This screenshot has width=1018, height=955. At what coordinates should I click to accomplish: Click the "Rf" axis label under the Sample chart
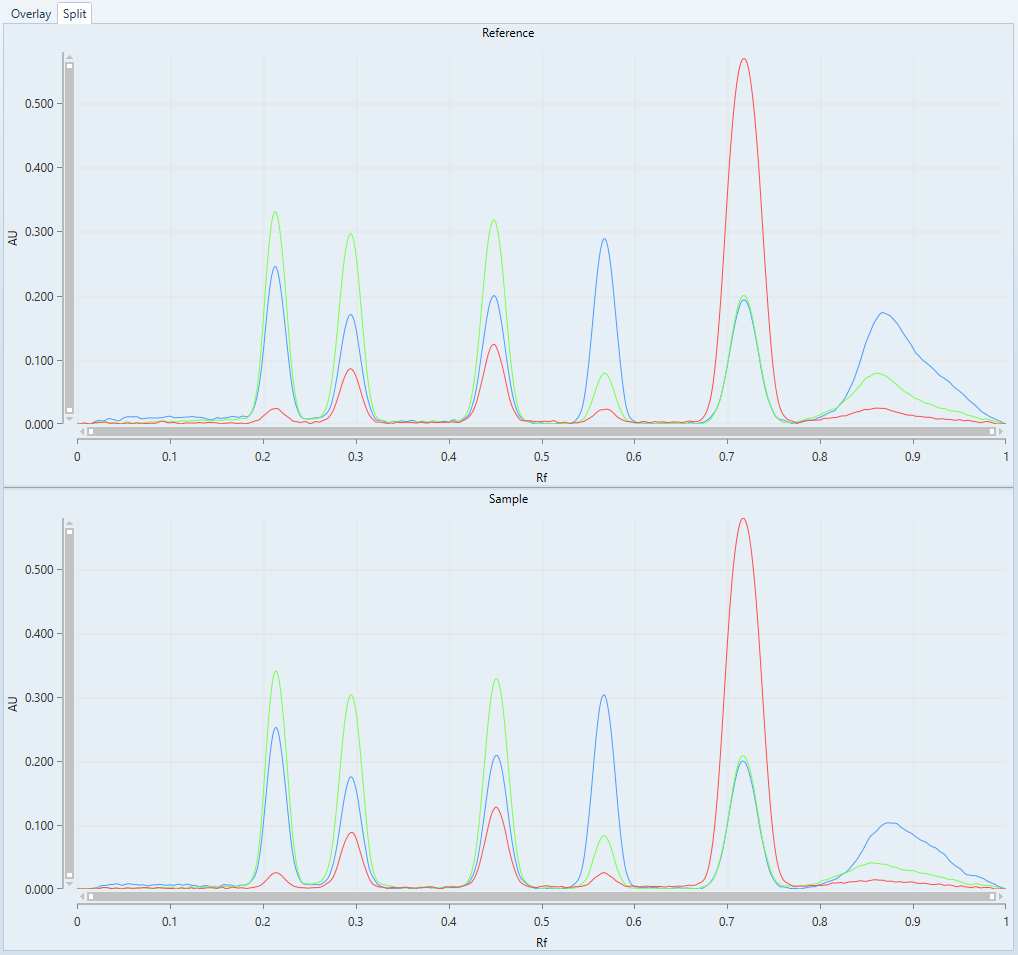click(541, 942)
